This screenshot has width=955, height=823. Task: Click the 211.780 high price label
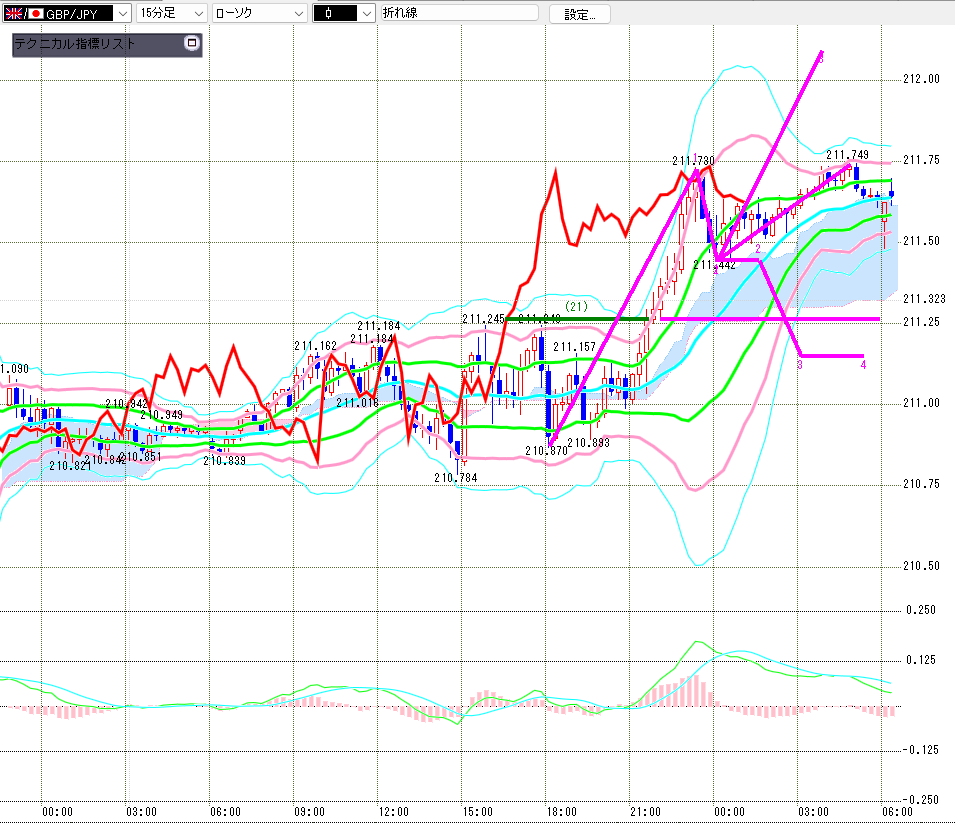693,161
